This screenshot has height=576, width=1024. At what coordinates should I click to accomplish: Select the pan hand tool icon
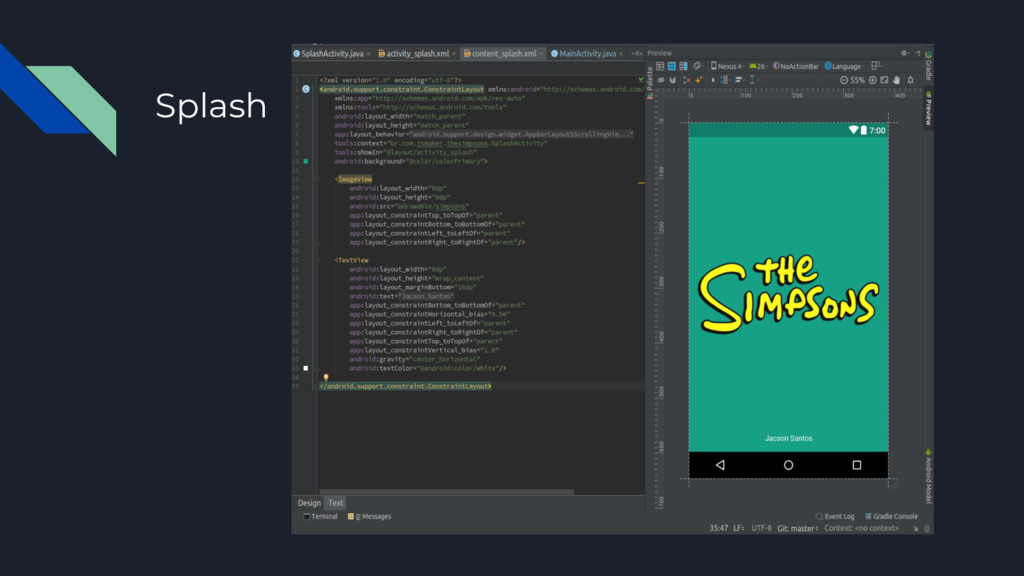[x=897, y=80]
